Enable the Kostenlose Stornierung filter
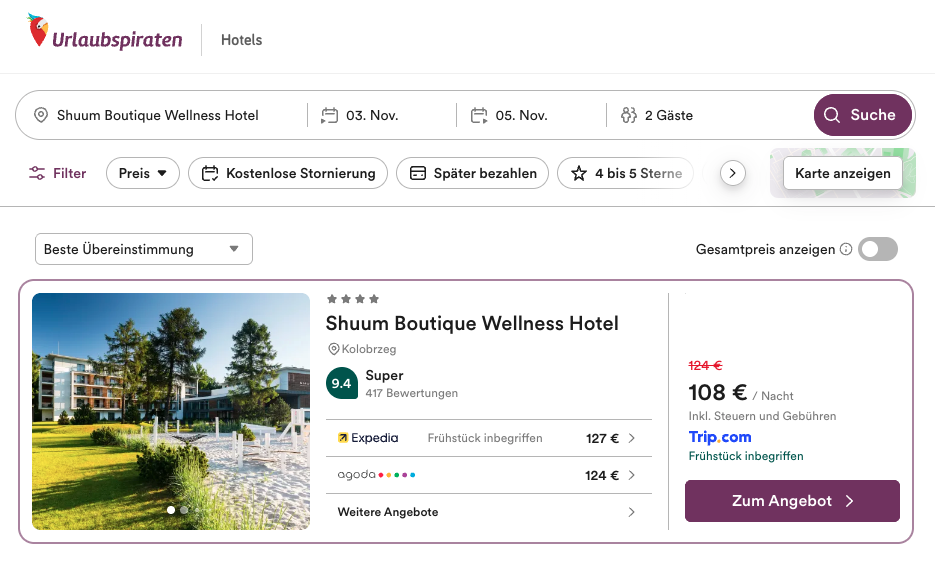 pyautogui.click(x=288, y=173)
